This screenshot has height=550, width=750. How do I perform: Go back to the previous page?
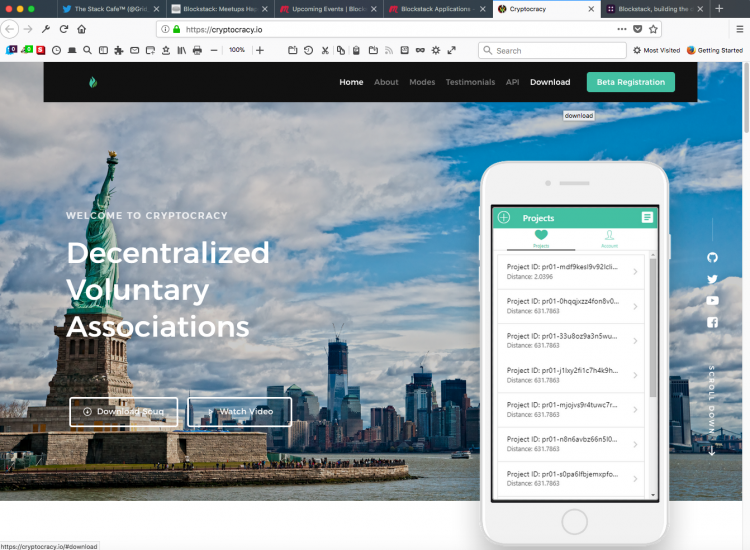pos(10,30)
